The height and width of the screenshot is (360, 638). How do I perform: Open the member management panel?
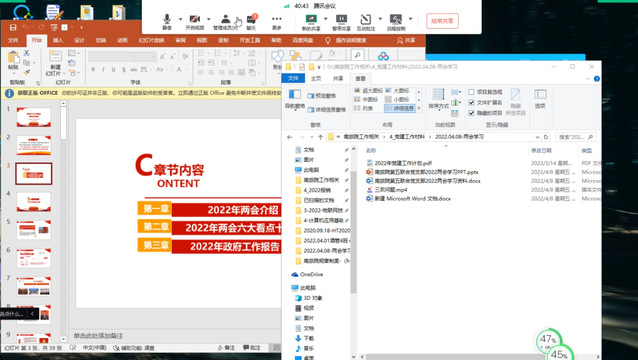(x=225, y=22)
